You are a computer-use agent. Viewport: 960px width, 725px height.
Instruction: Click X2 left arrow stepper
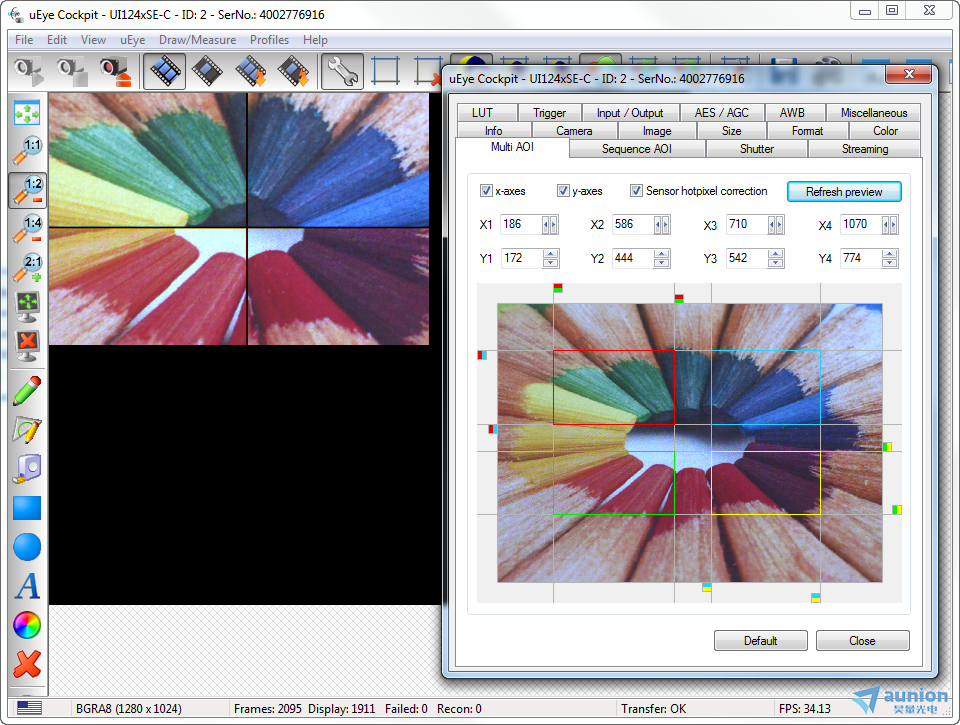coord(658,225)
